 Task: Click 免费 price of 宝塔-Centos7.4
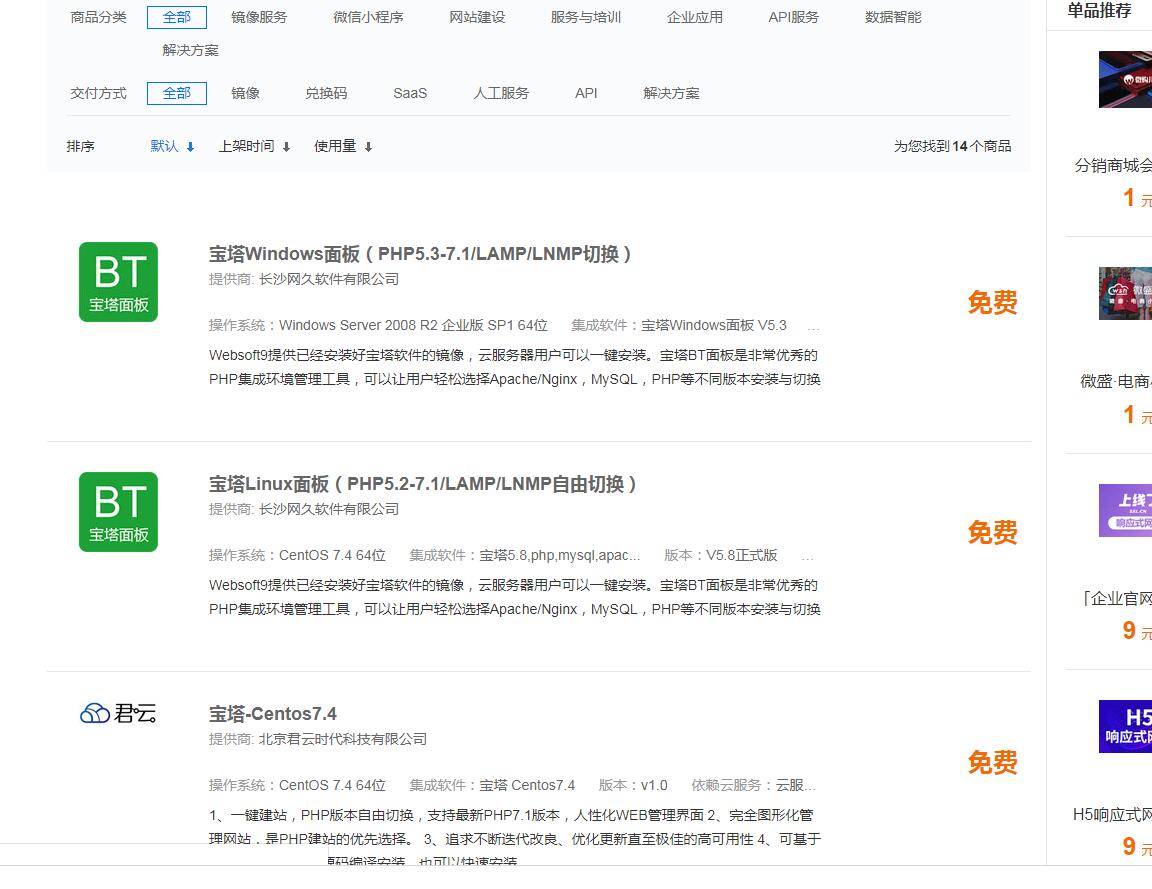point(993,763)
